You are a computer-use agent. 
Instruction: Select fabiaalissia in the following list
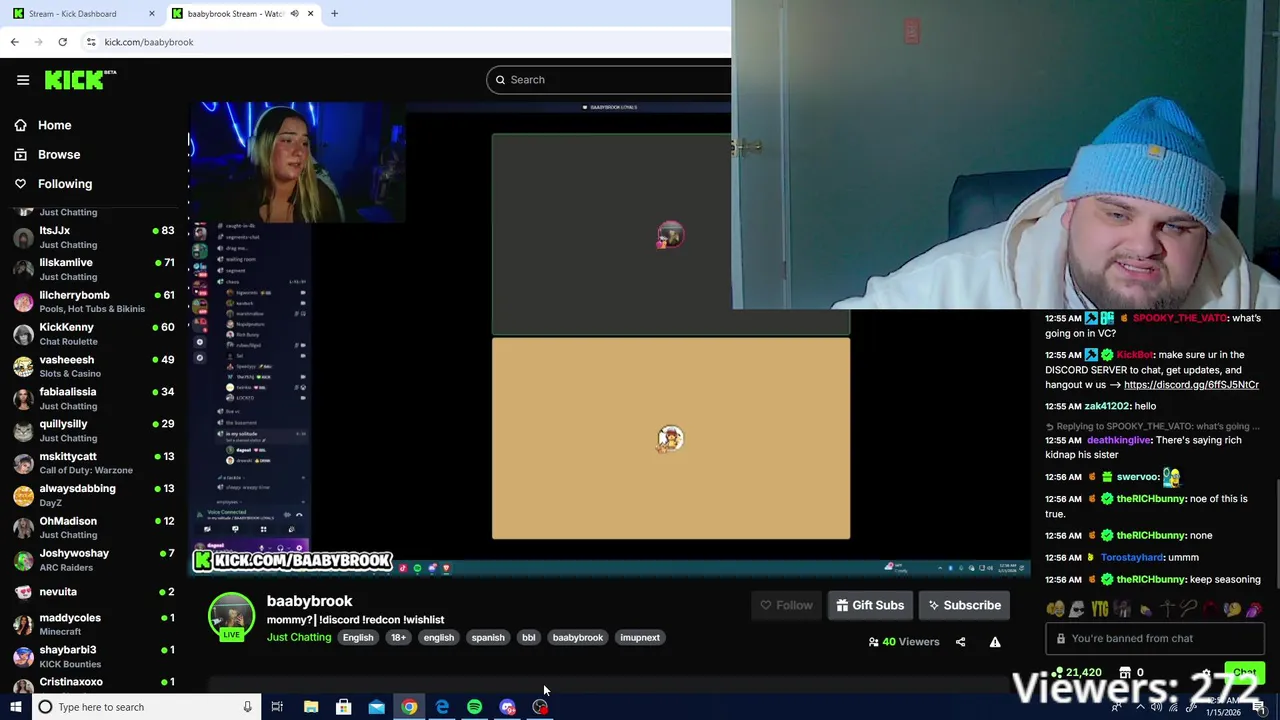(x=94, y=398)
